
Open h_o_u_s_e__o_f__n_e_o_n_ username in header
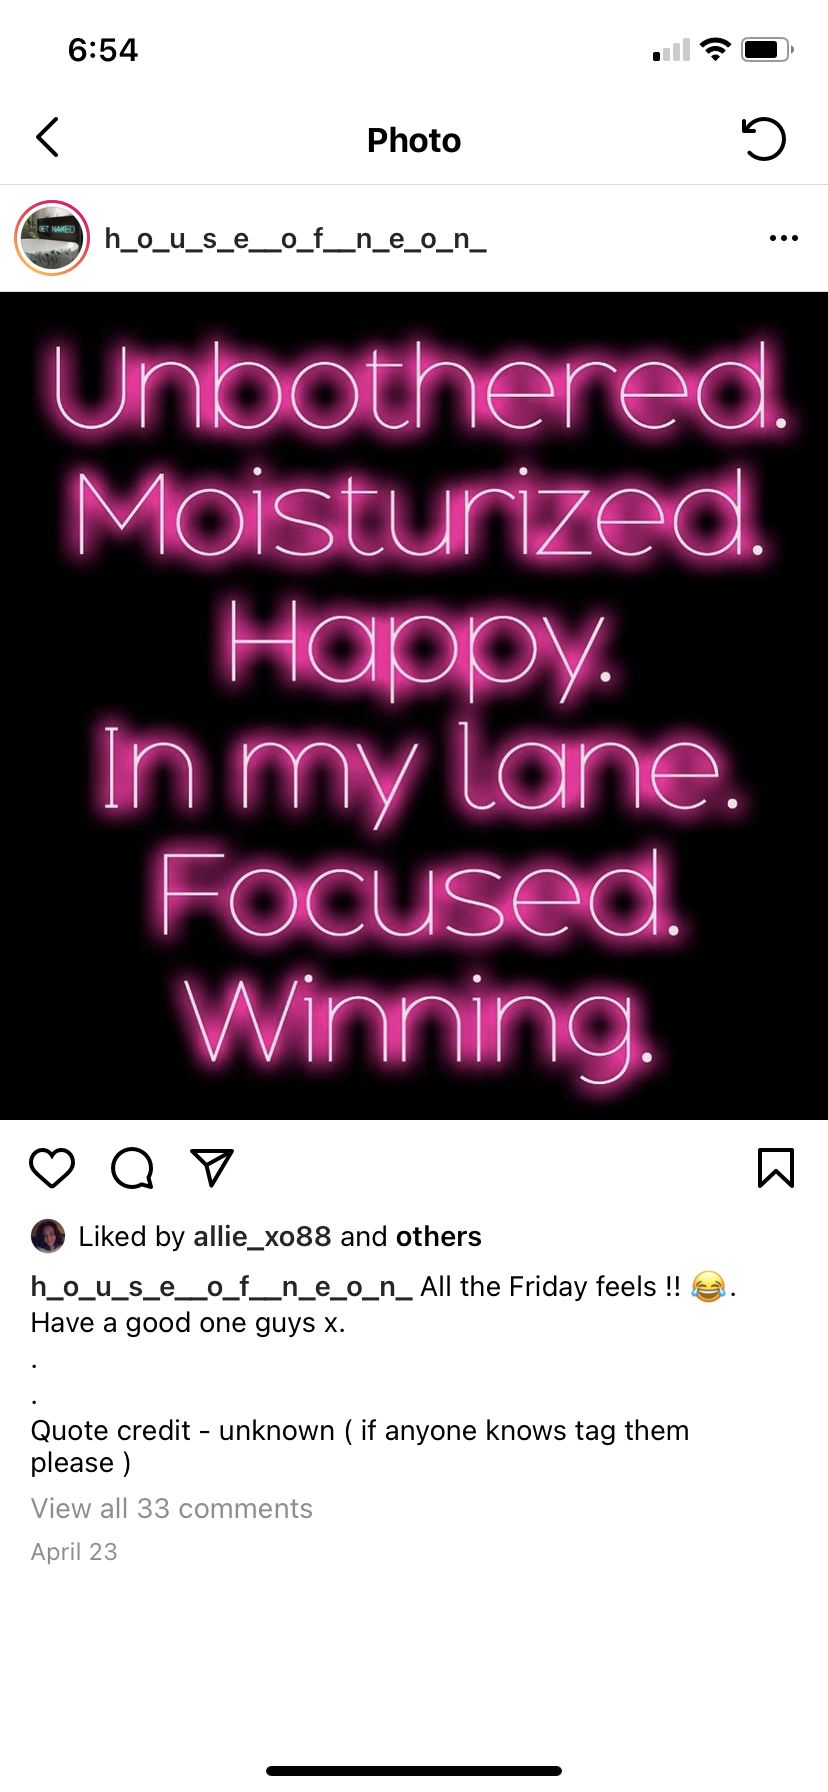[x=295, y=239]
